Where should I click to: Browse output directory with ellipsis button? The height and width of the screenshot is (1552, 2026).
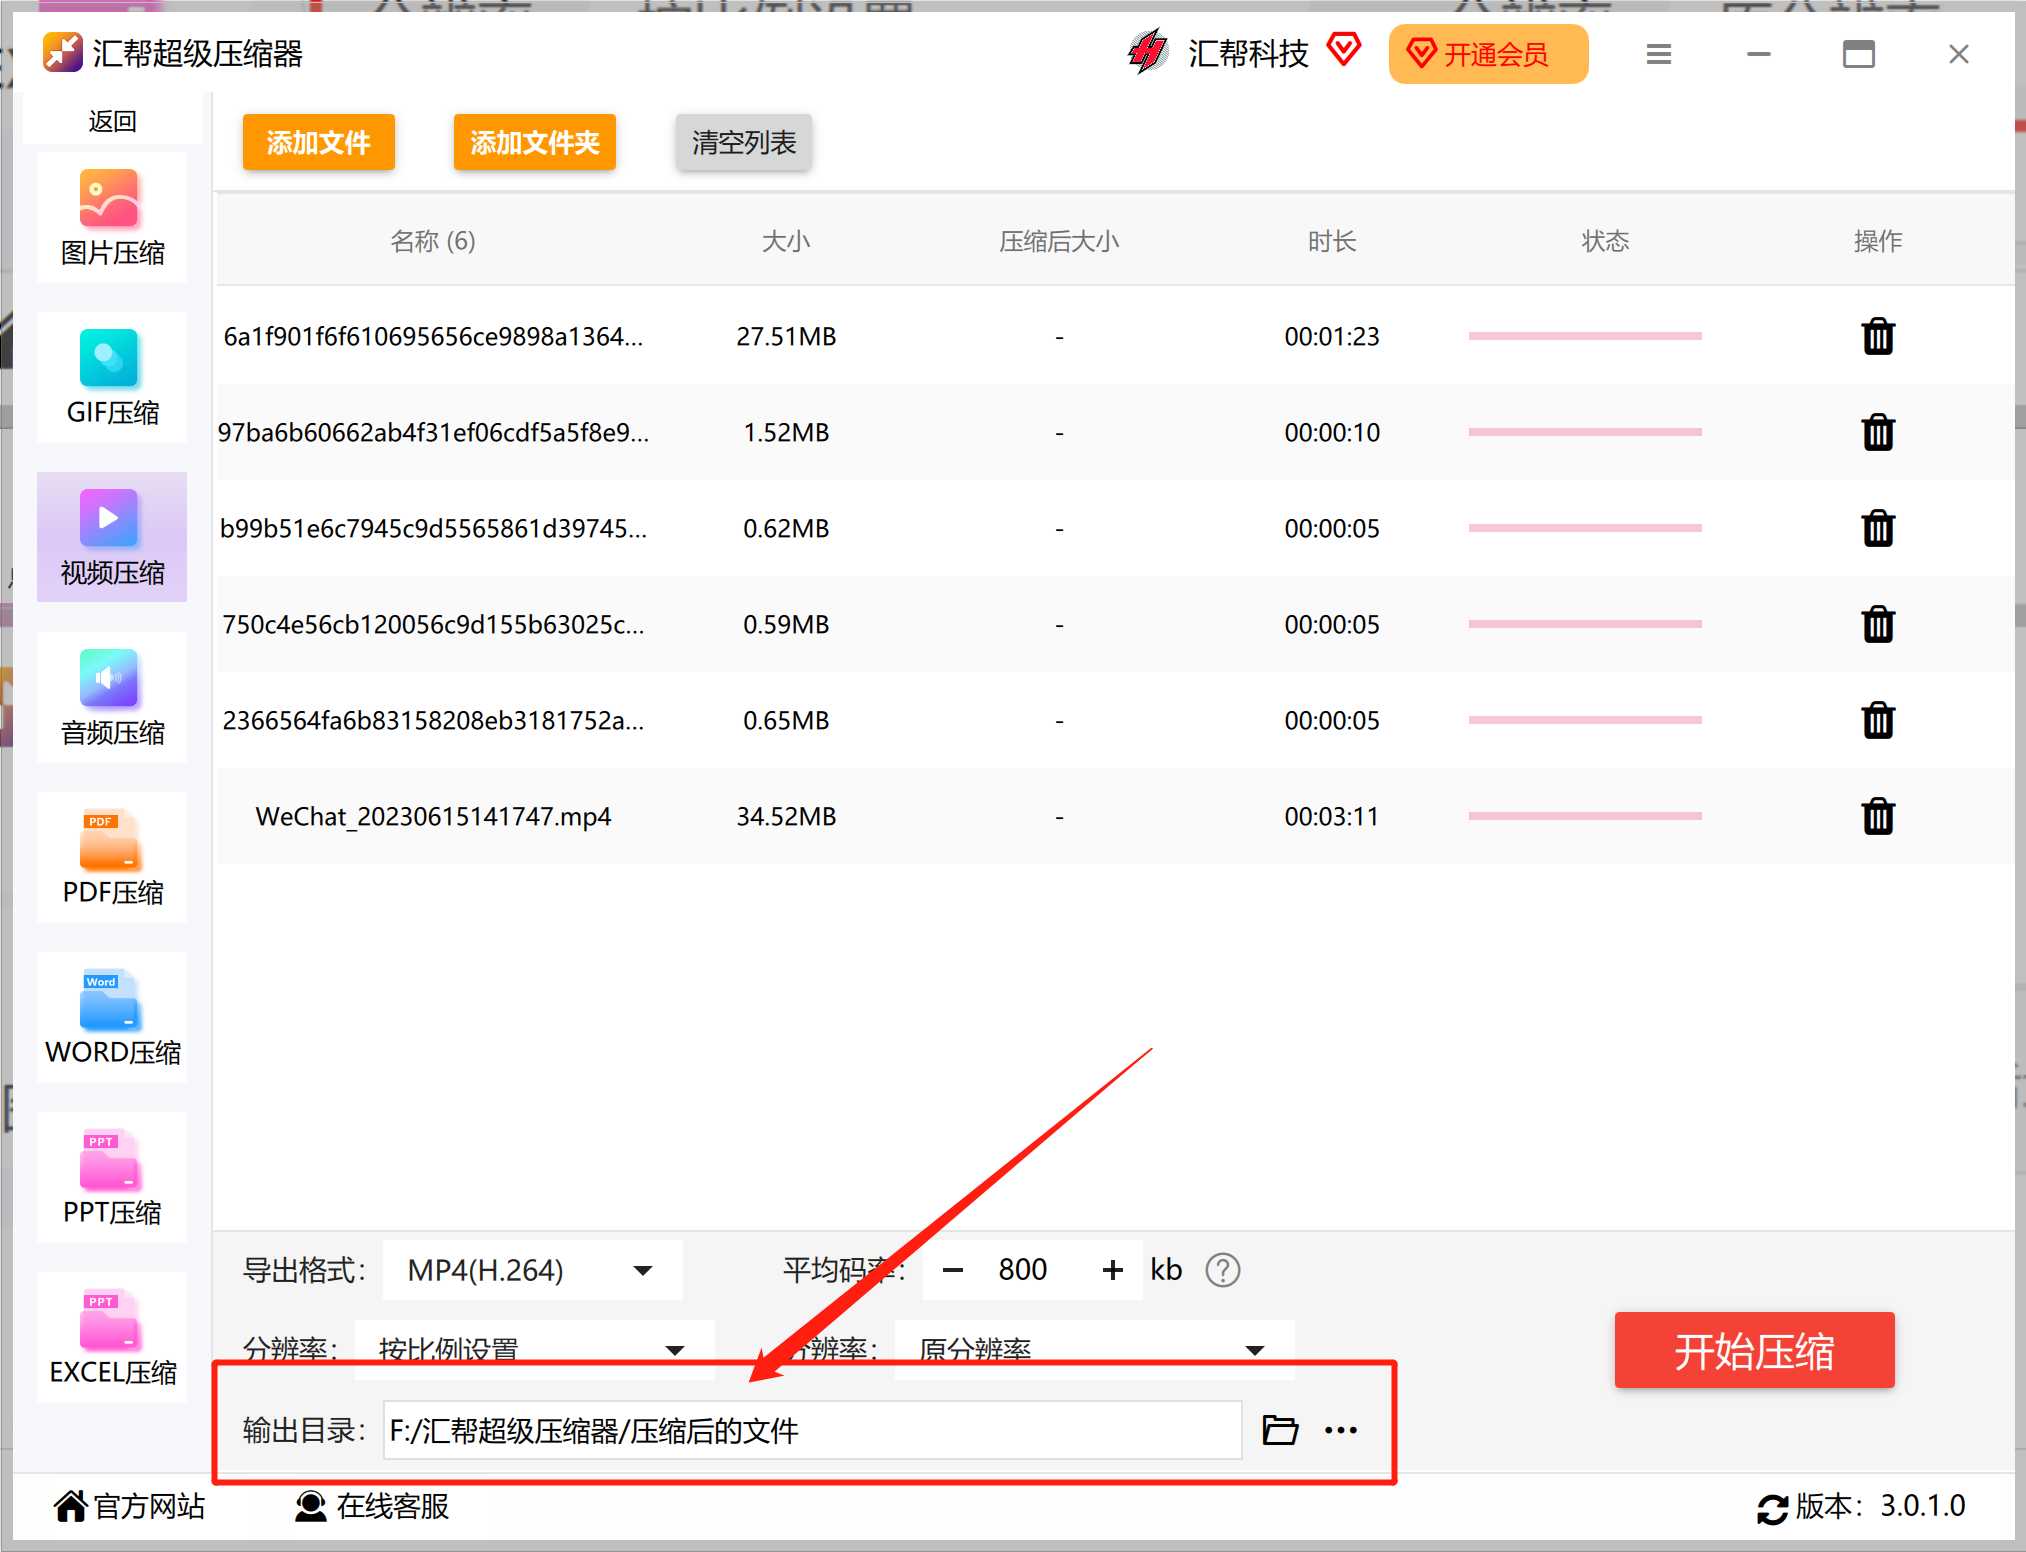1341,1430
